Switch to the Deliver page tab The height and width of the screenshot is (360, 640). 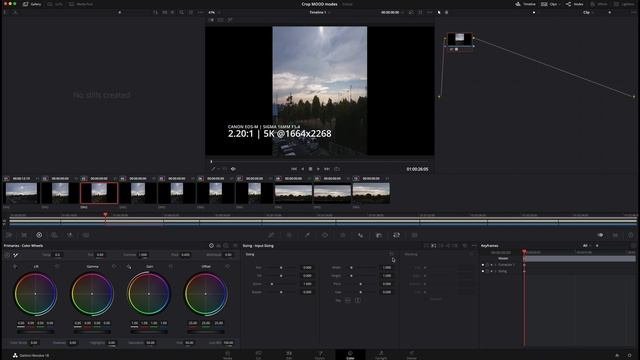[x=411, y=355]
